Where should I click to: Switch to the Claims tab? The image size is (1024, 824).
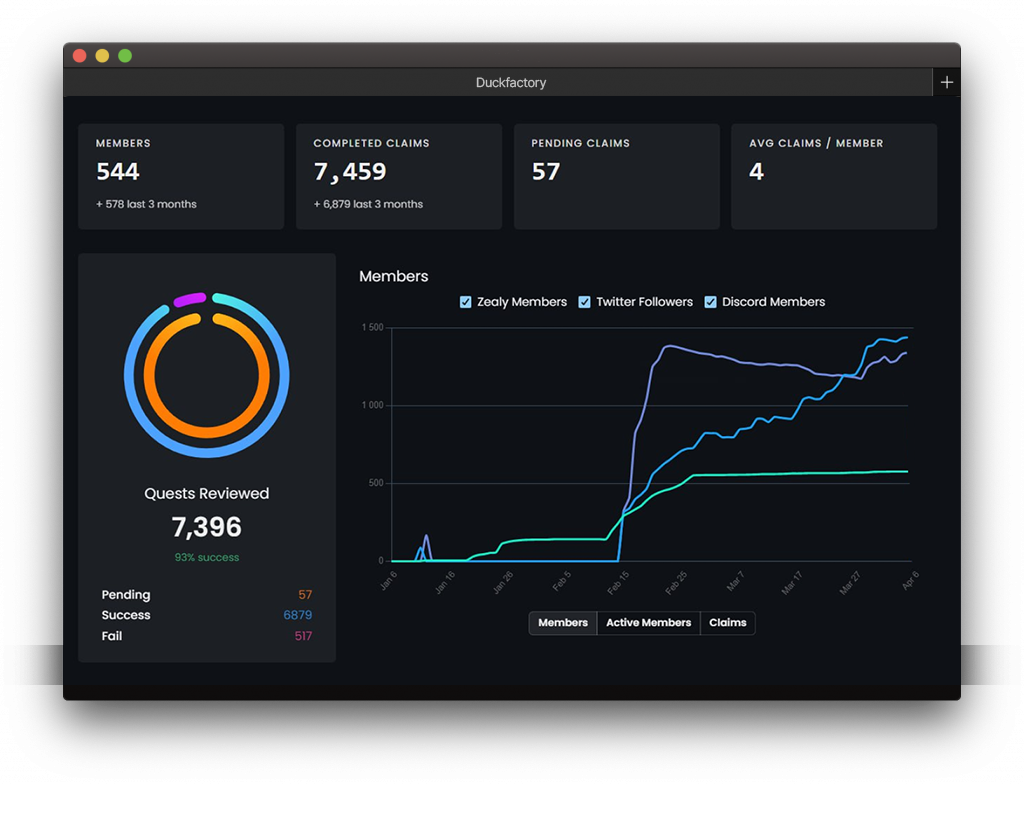[727, 623]
